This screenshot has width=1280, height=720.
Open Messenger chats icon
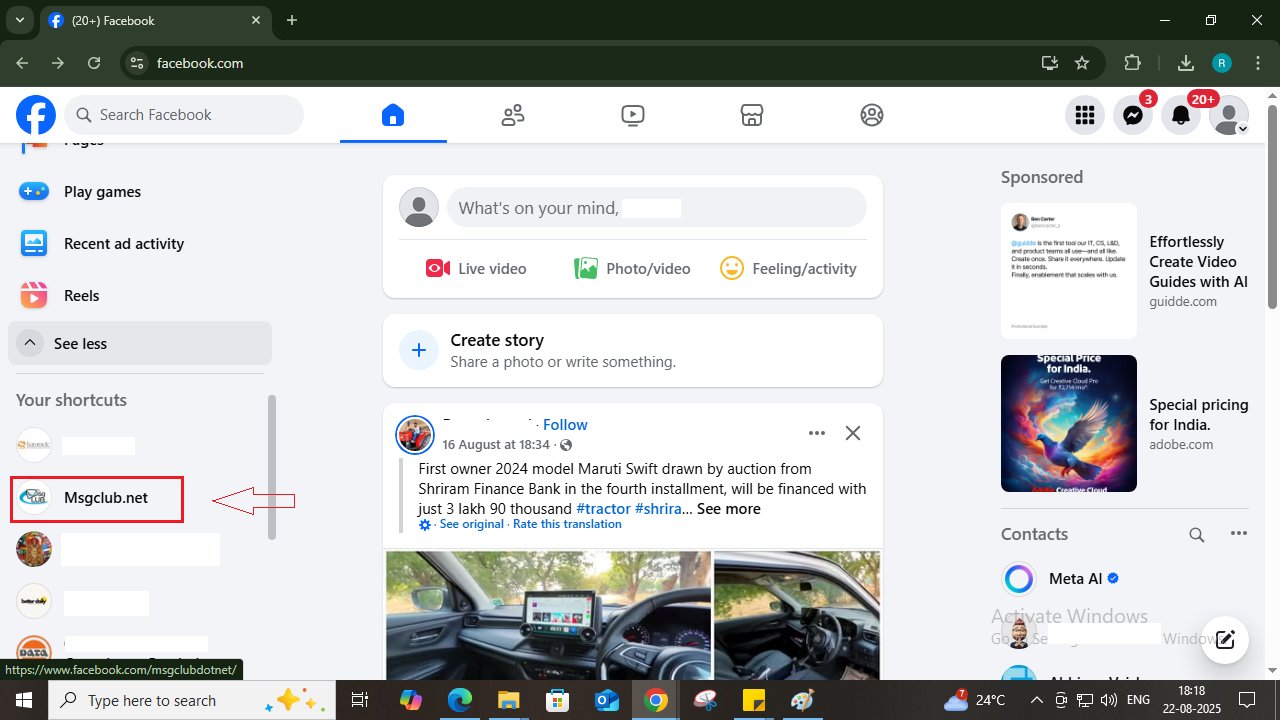coord(1132,116)
